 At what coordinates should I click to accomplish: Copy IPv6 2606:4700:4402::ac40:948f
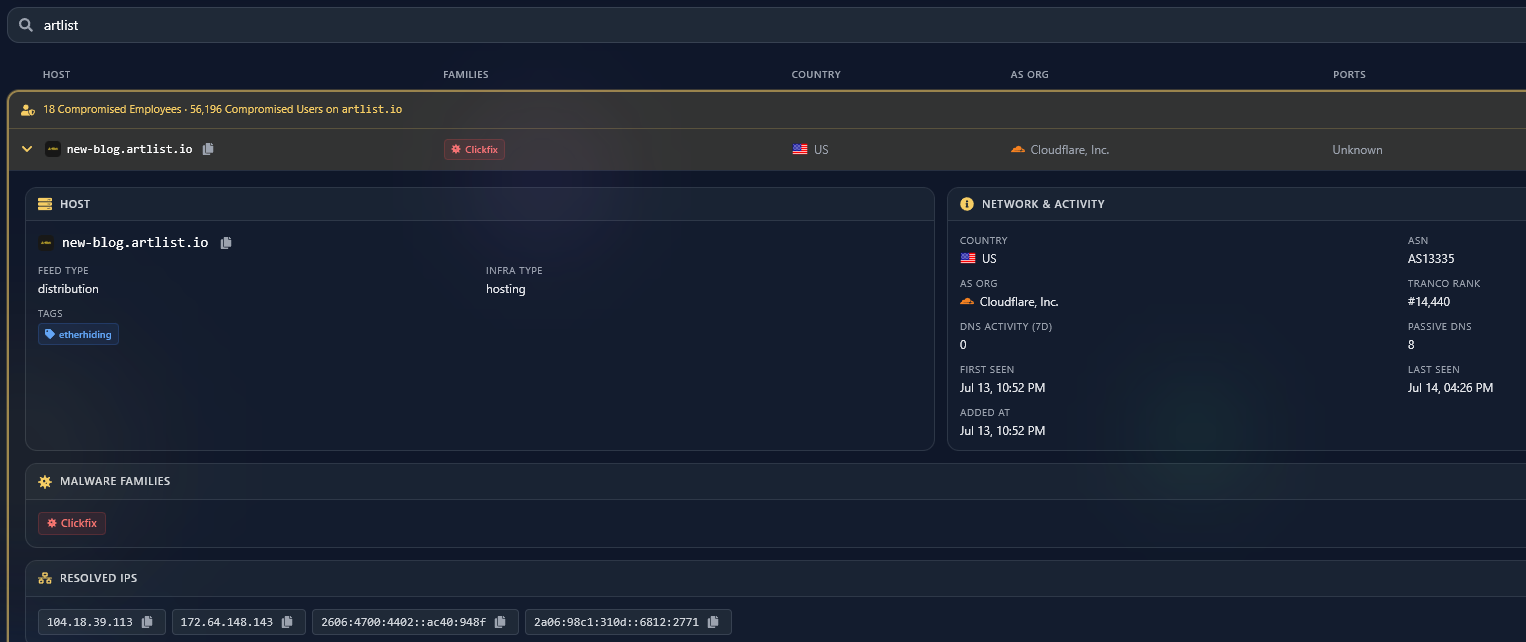[x=500, y=622]
